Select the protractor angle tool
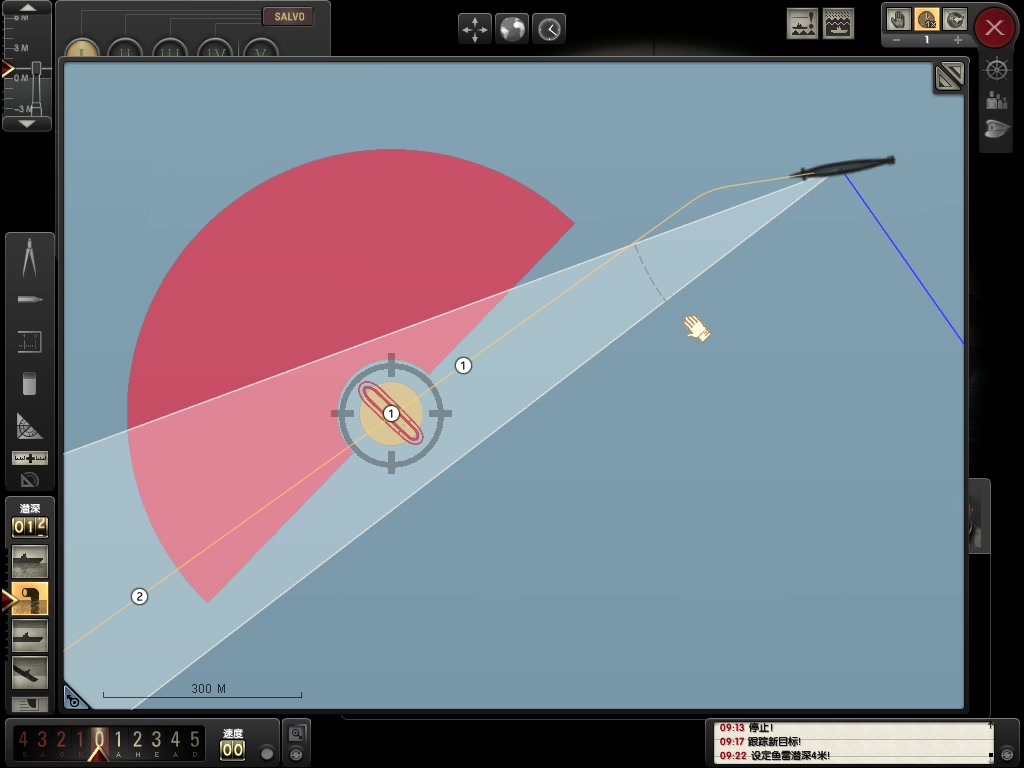The width and height of the screenshot is (1024, 768). (29, 425)
